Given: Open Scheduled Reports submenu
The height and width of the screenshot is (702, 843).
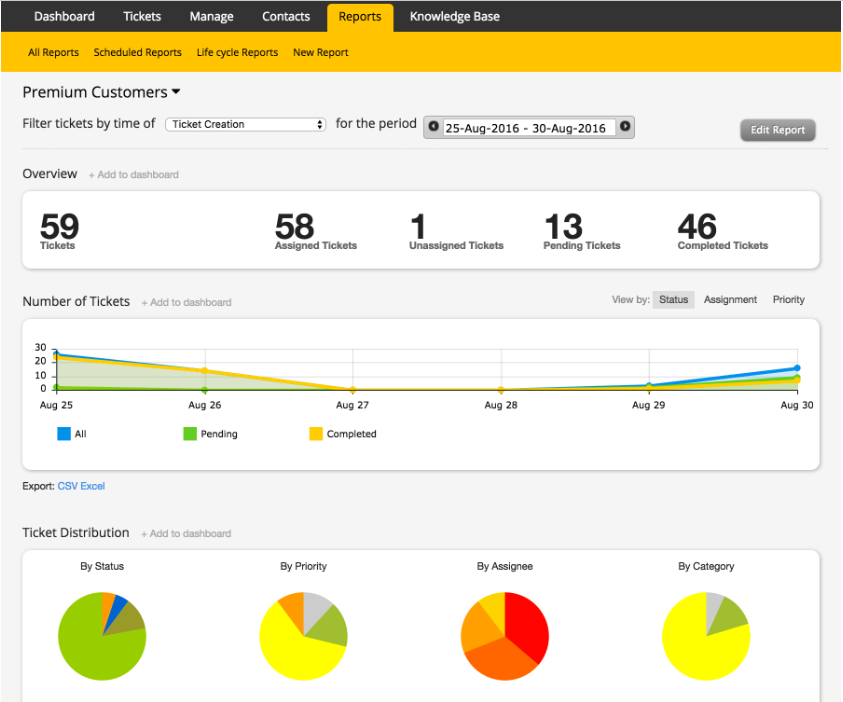Looking at the screenshot, I should click(138, 52).
